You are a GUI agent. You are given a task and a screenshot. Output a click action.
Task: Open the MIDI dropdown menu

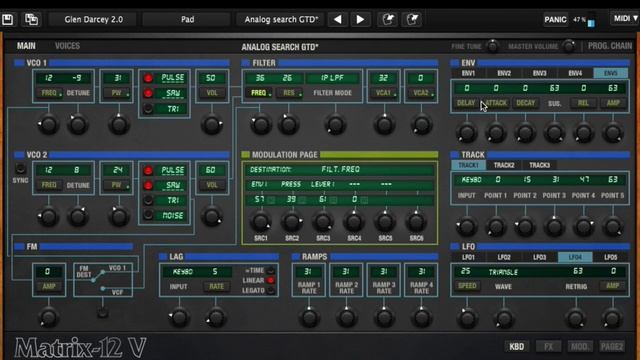pos(625,18)
